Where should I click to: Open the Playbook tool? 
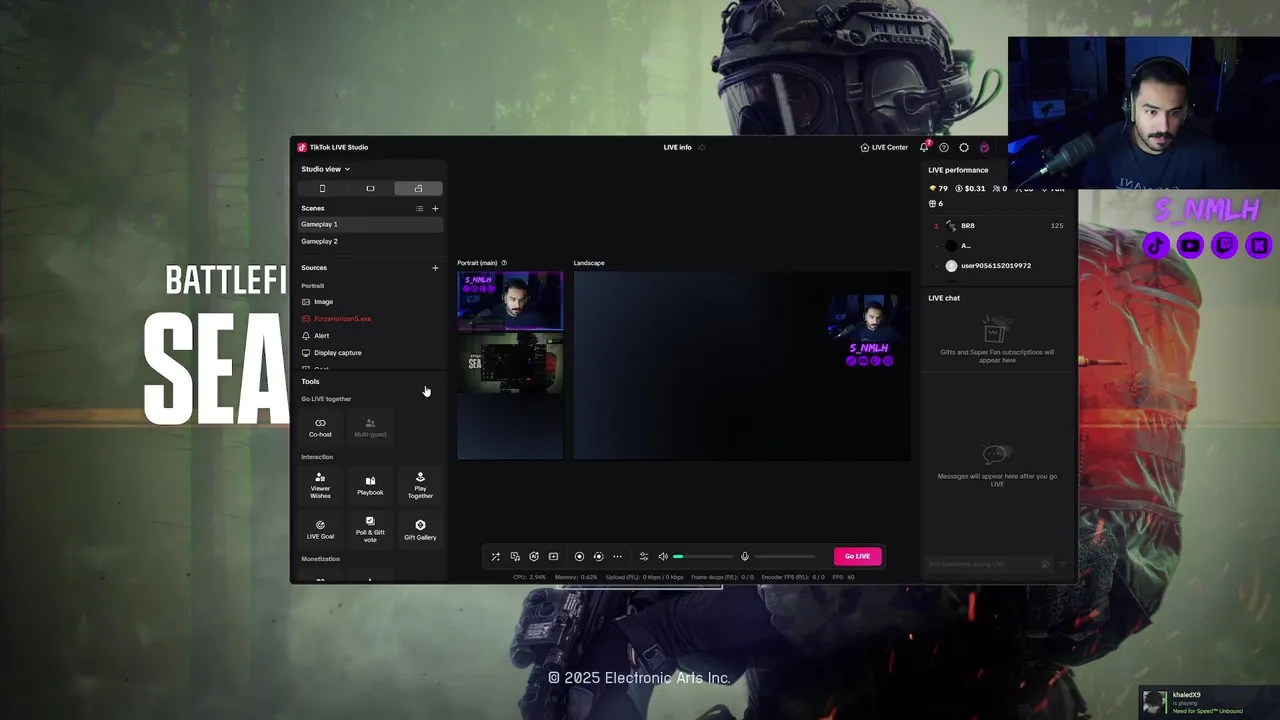pos(370,486)
